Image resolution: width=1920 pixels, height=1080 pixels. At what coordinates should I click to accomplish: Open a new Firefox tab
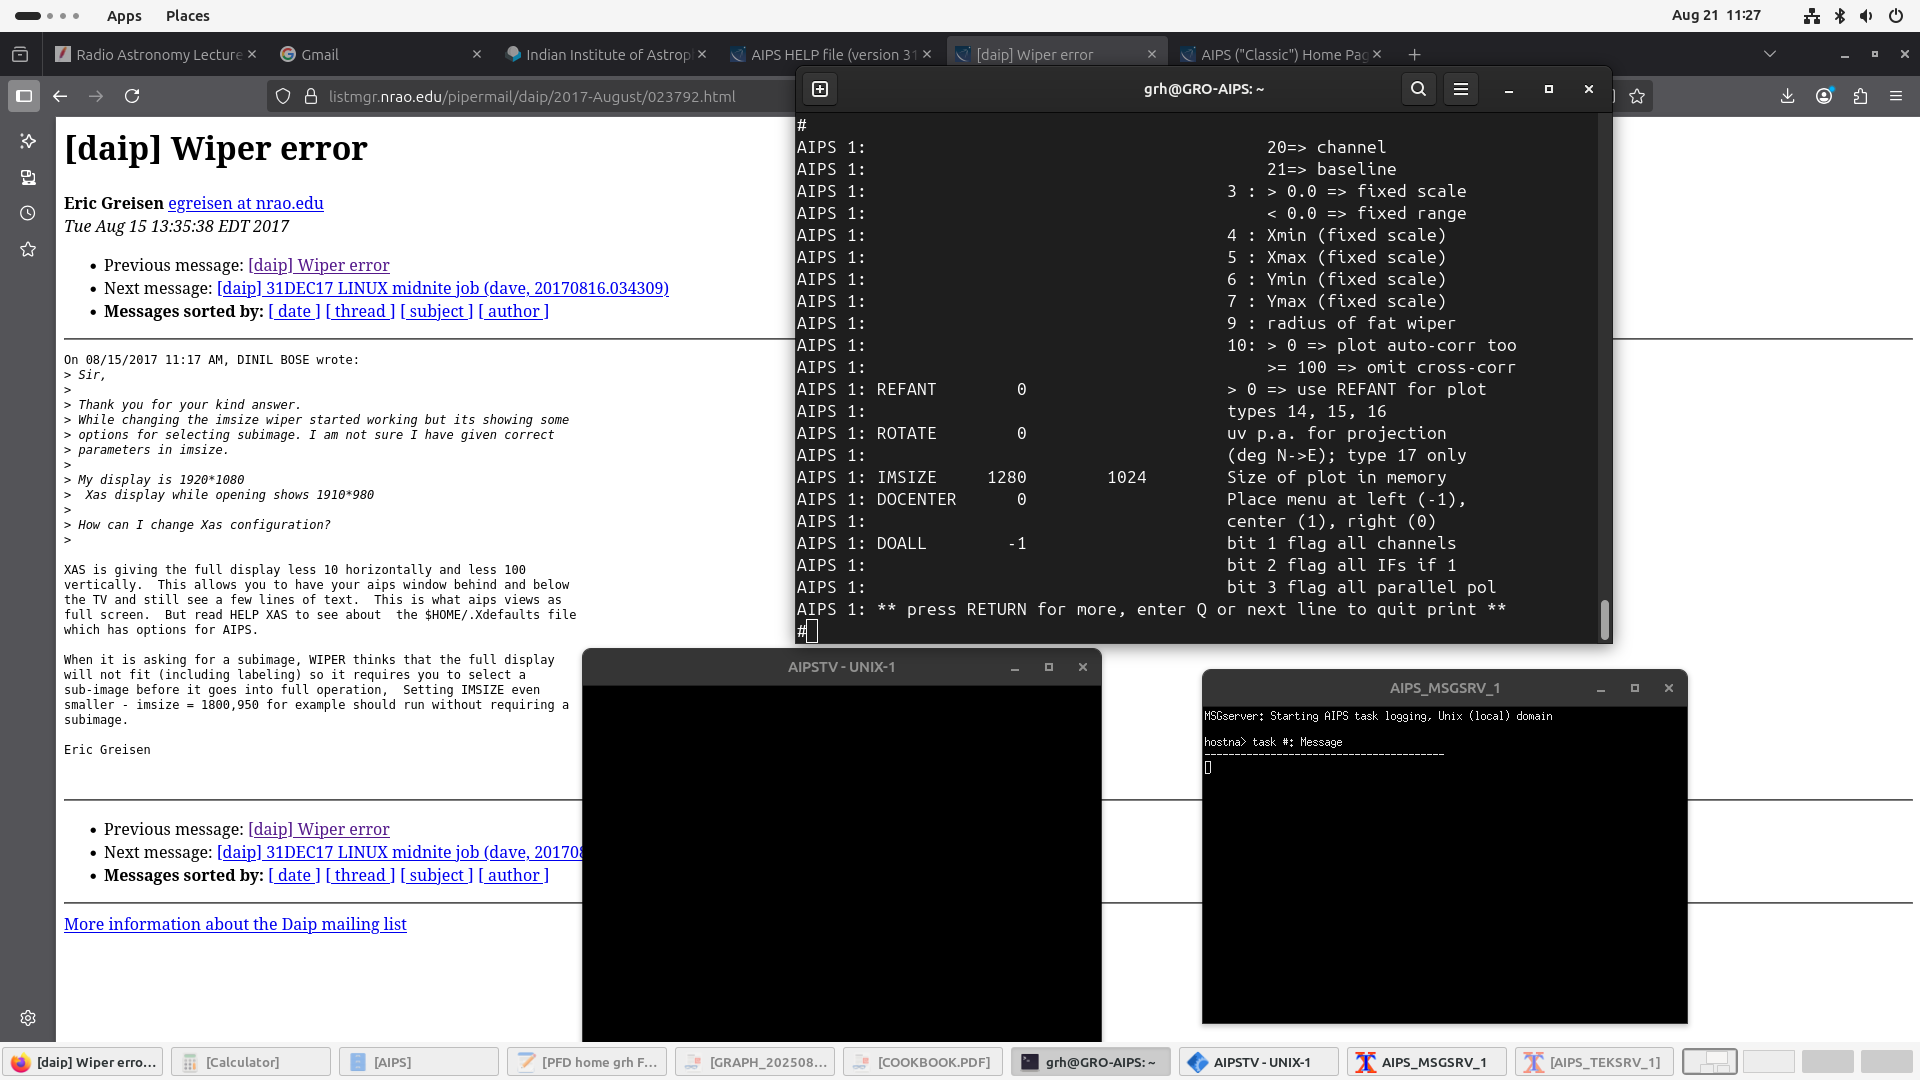(x=1414, y=54)
